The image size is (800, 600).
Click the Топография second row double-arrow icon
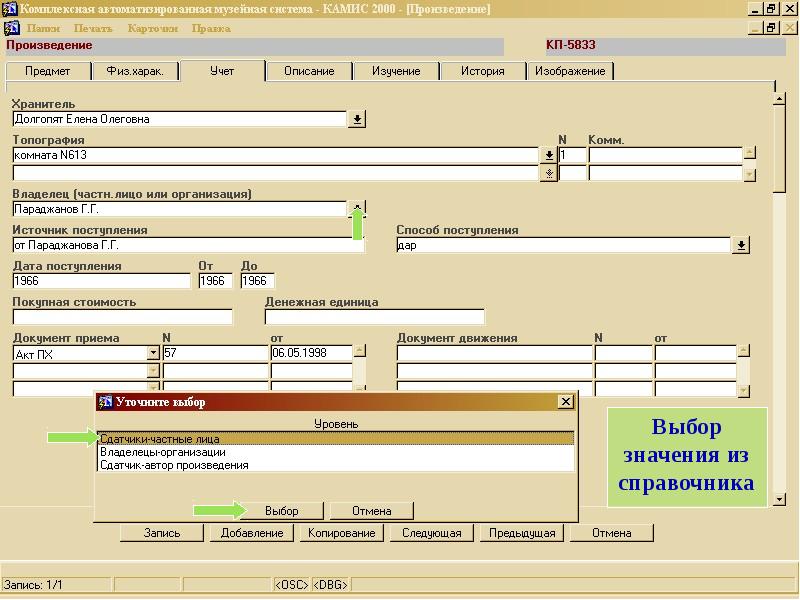(548, 173)
